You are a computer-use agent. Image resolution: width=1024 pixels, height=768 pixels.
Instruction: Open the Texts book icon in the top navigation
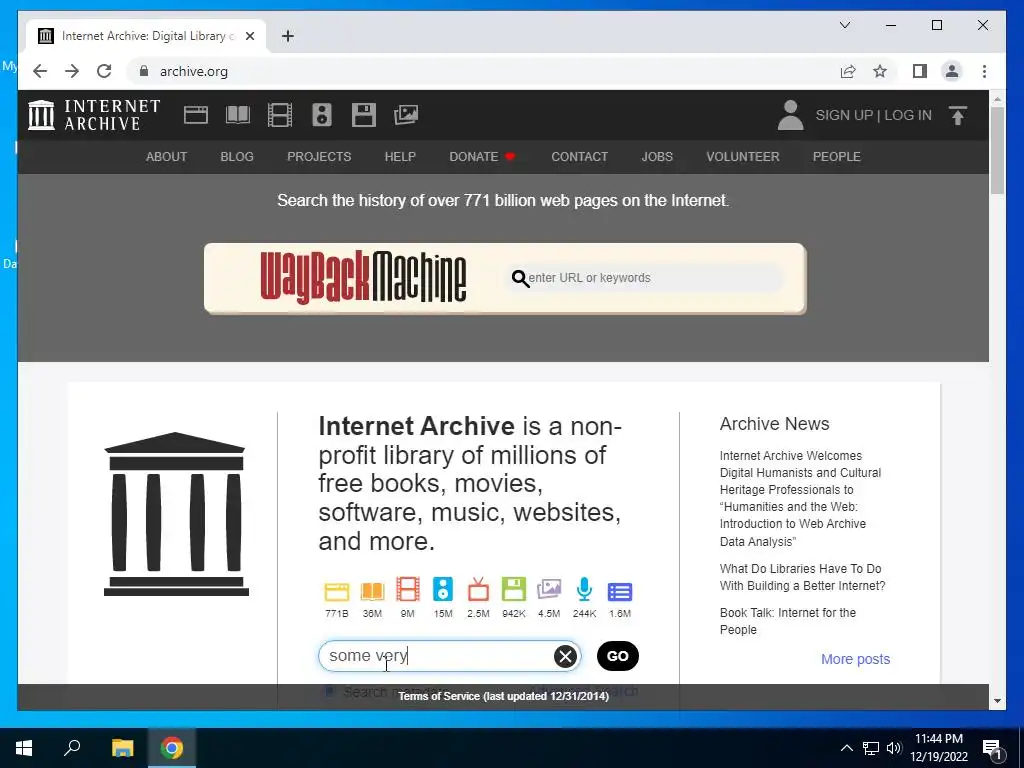(x=238, y=115)
